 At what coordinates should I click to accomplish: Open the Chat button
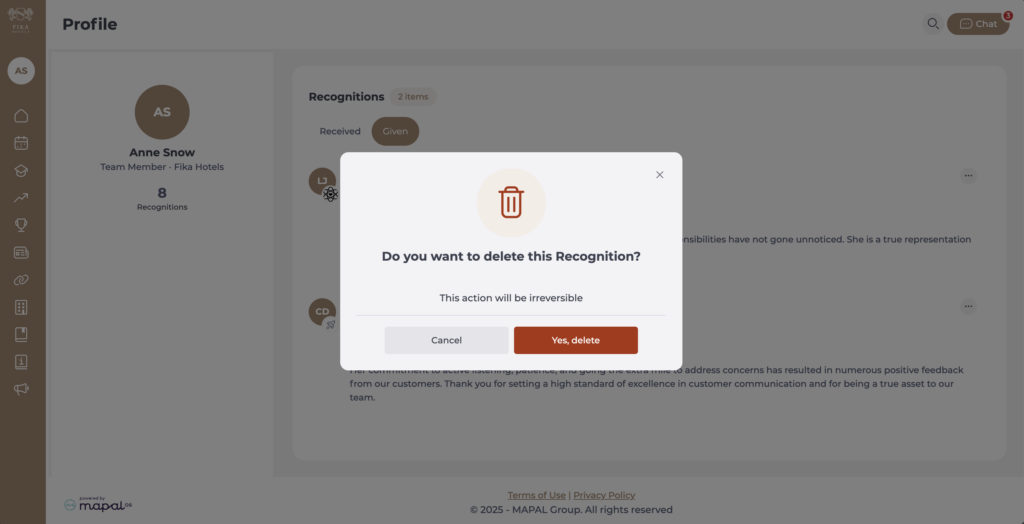978,24
